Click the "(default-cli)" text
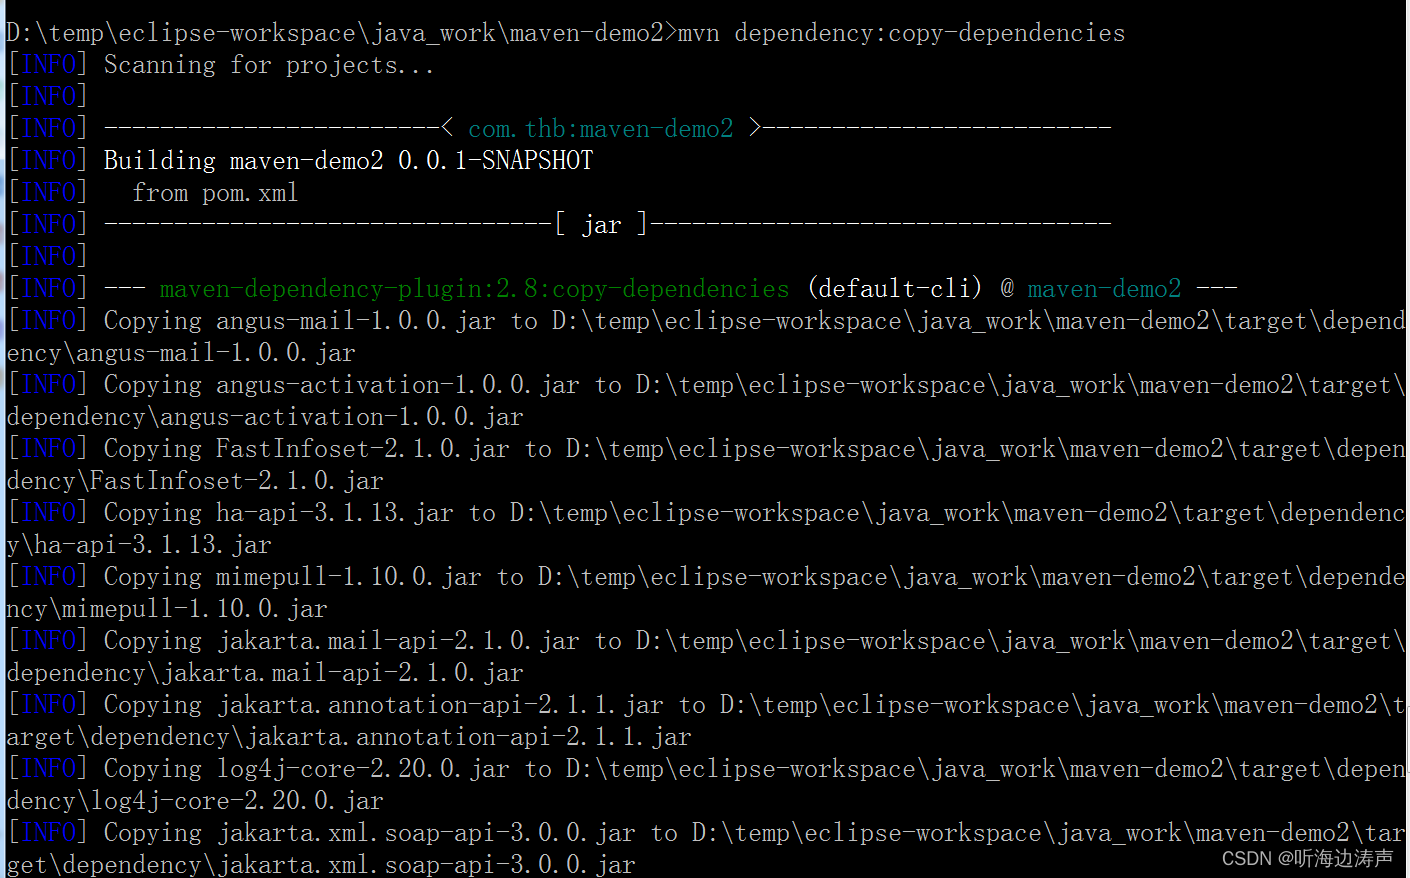The width and height of the screenshot is (1410, 878). tap(894, 289)
